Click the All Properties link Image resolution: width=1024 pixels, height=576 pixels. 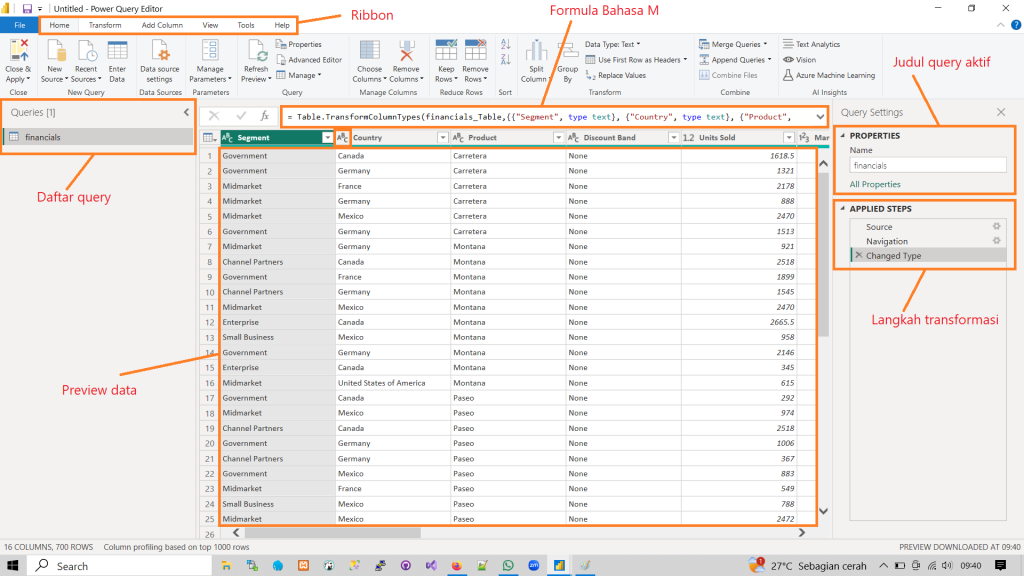[875, 184]
